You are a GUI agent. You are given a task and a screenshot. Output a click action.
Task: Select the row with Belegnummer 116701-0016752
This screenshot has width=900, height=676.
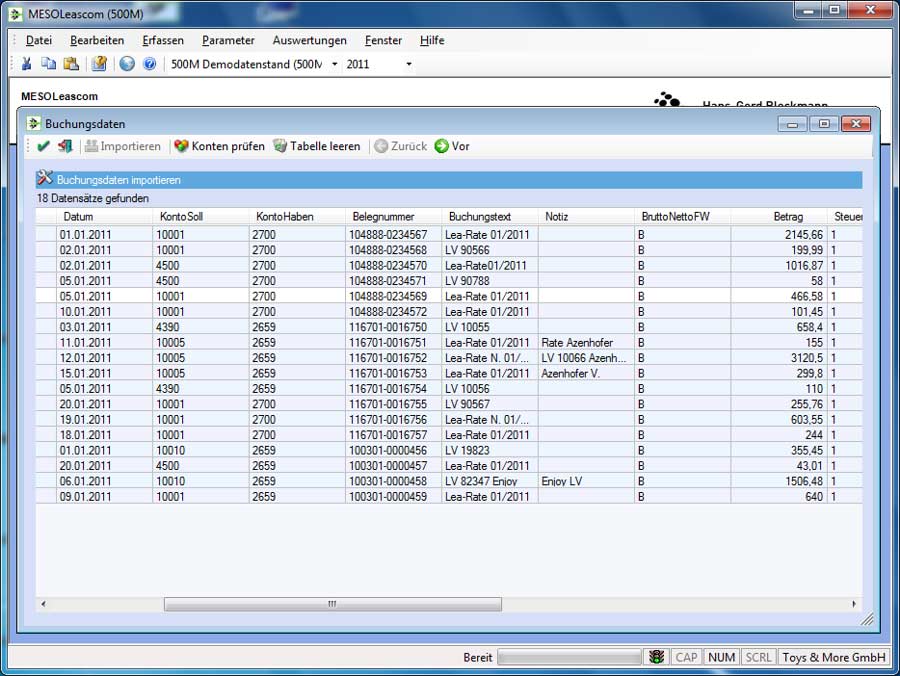tap(393, 358)
